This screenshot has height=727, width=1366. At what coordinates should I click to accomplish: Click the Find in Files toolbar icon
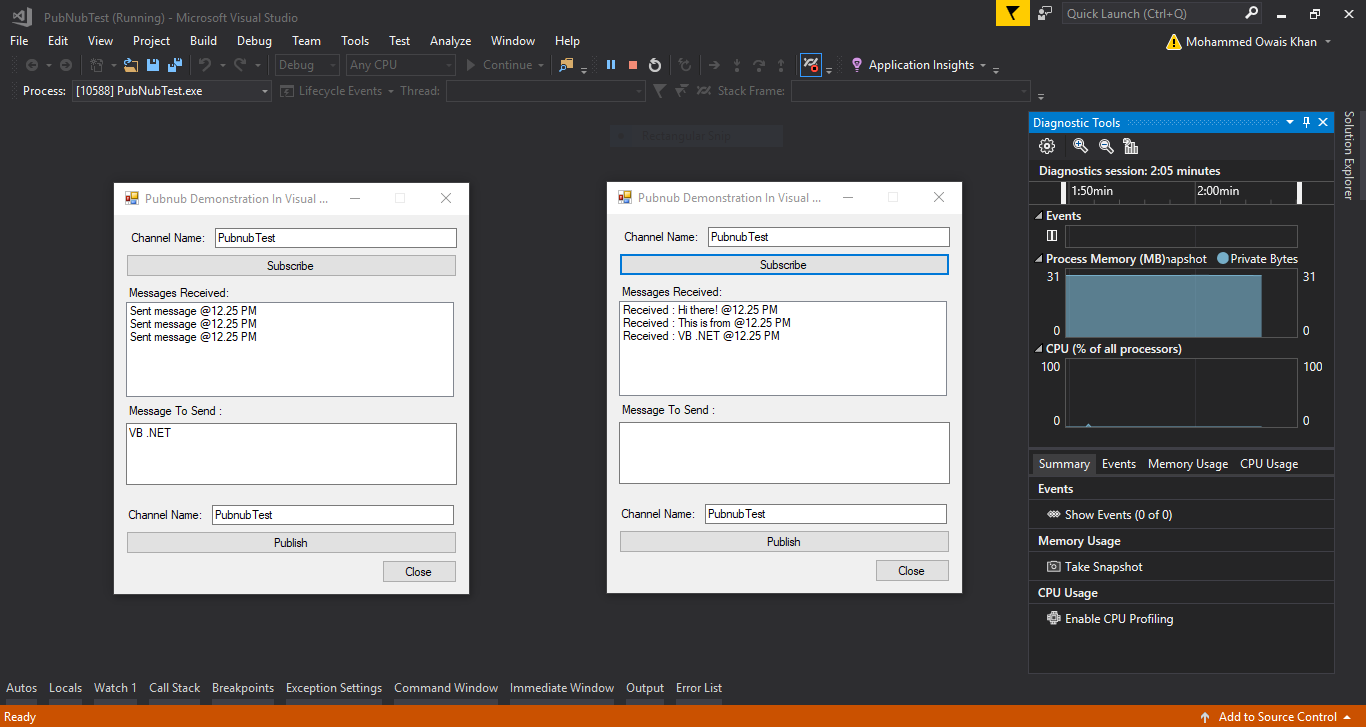(567, 65)
